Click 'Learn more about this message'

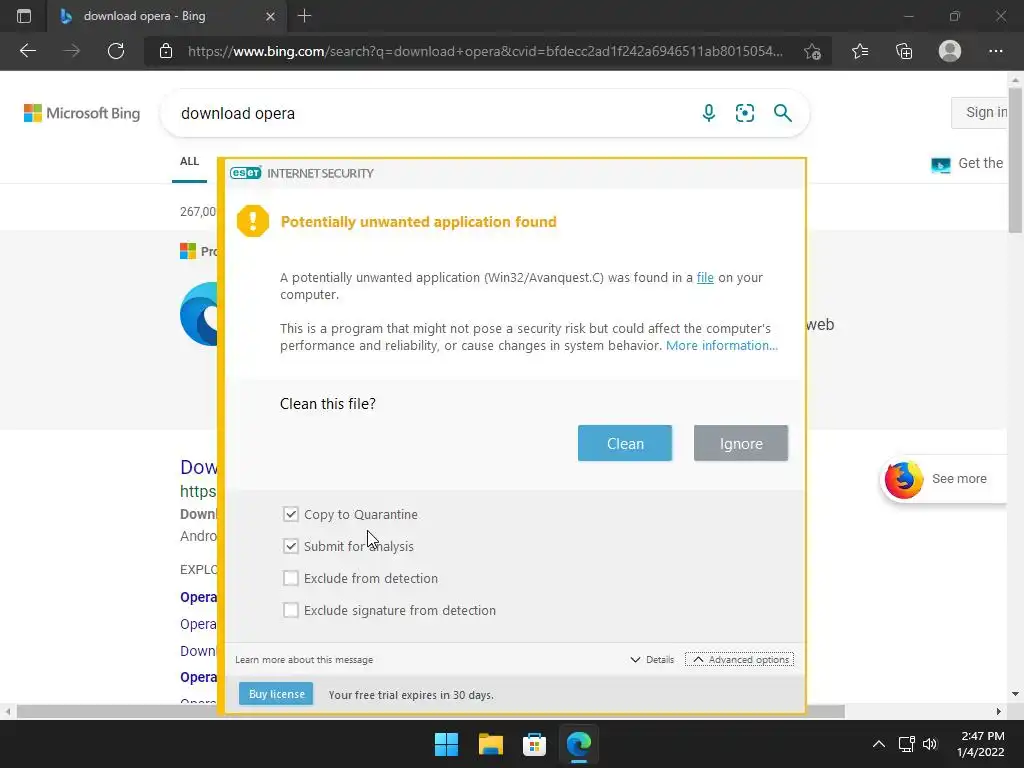pos(304,660)
